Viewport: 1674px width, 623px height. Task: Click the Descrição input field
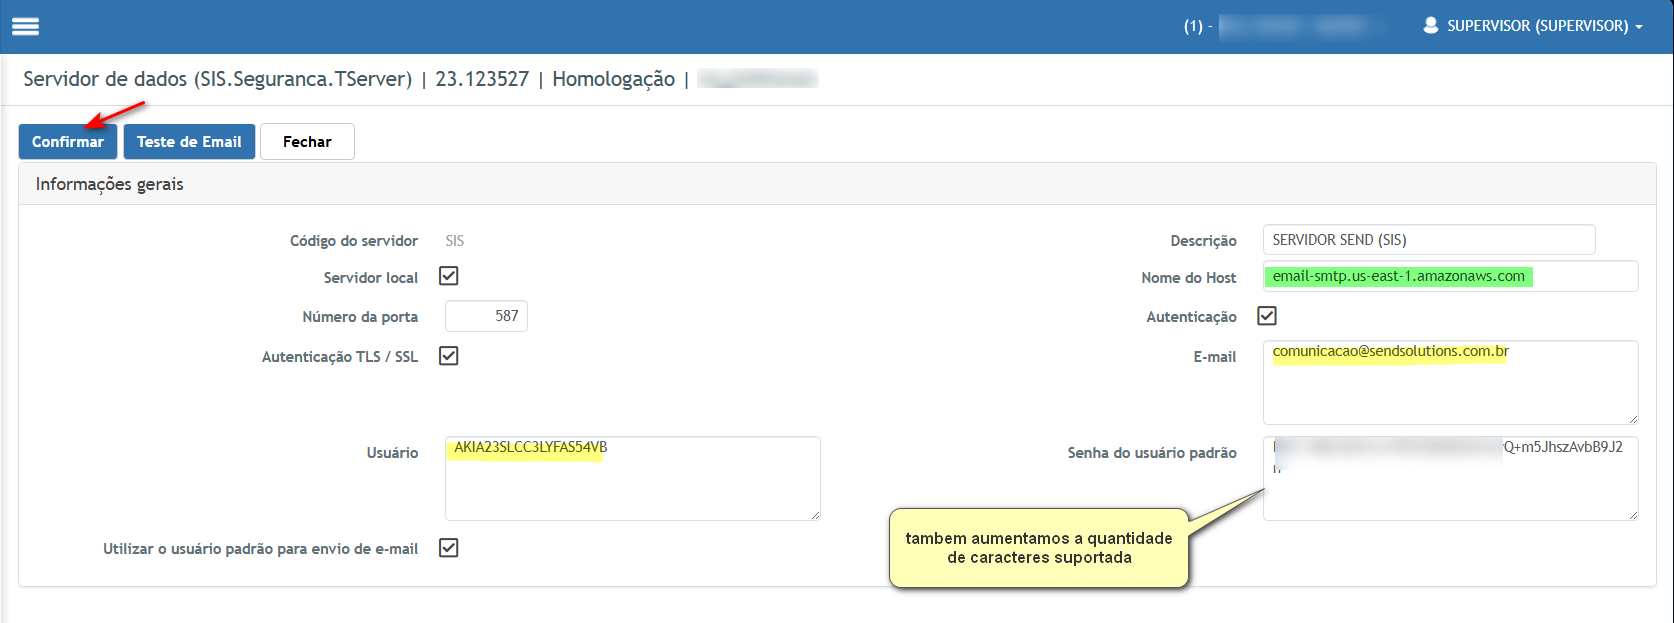point(1428,240)
